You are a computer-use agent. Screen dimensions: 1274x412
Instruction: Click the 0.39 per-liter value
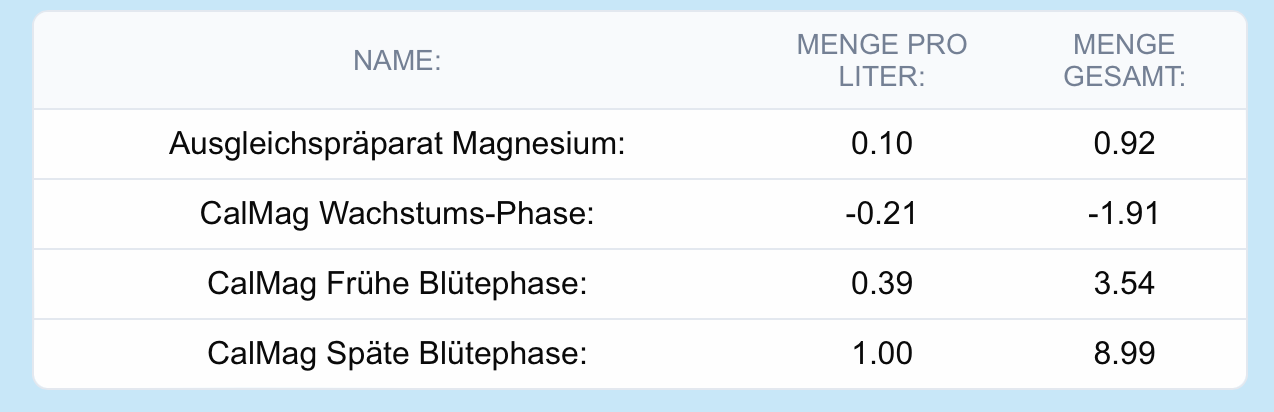[881, 284]
